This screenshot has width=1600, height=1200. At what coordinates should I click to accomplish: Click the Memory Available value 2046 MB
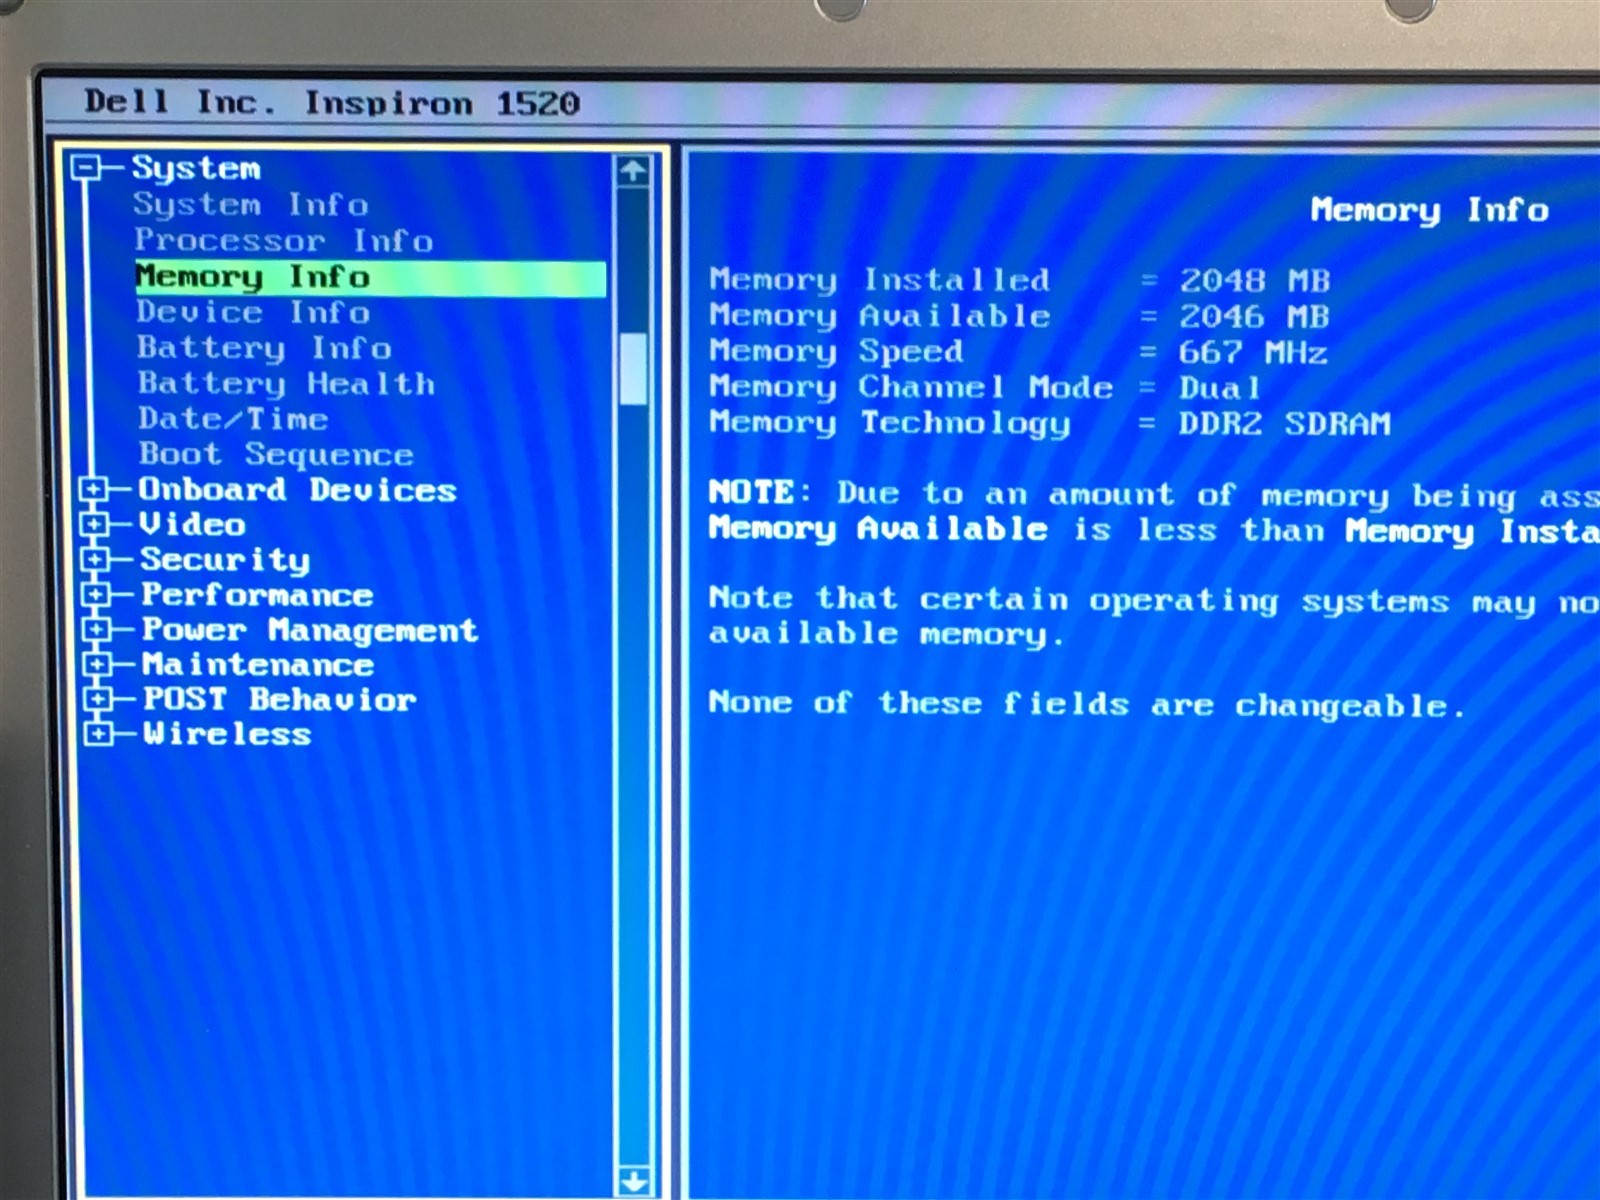pos(1254,317)
